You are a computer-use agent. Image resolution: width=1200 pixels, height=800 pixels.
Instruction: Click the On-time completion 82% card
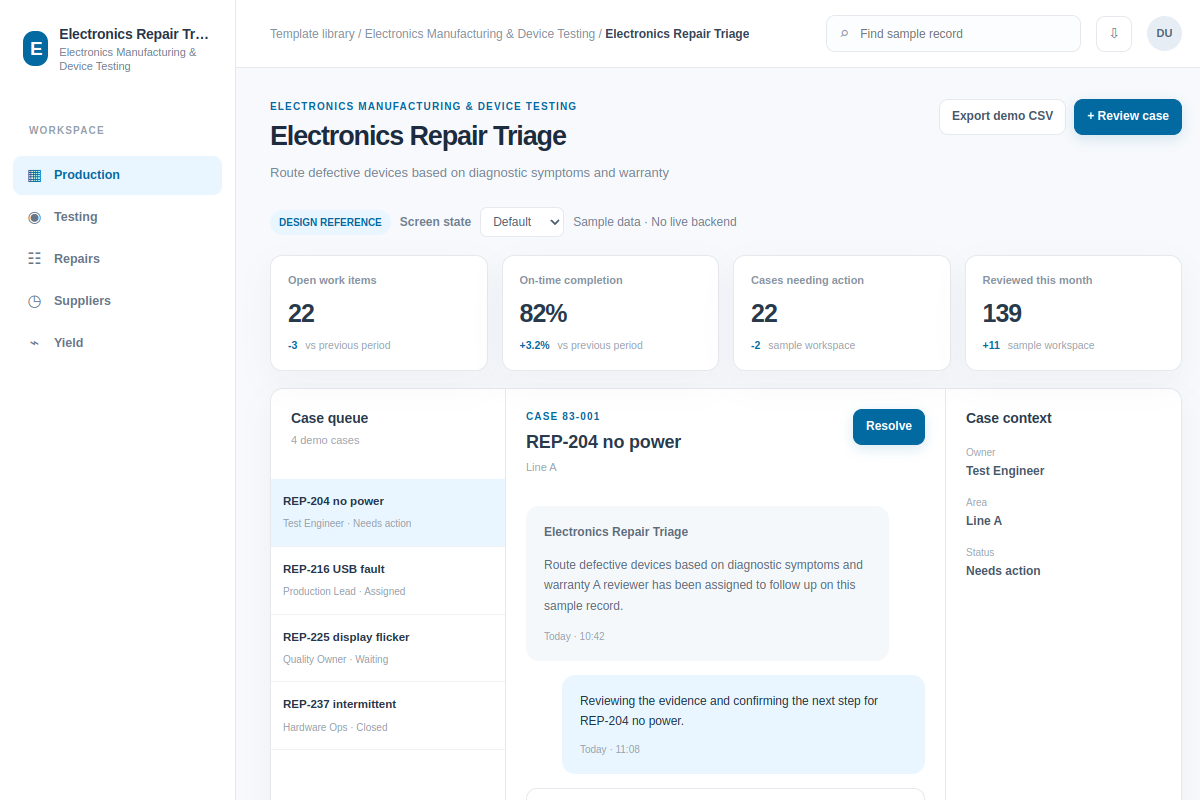610,313
